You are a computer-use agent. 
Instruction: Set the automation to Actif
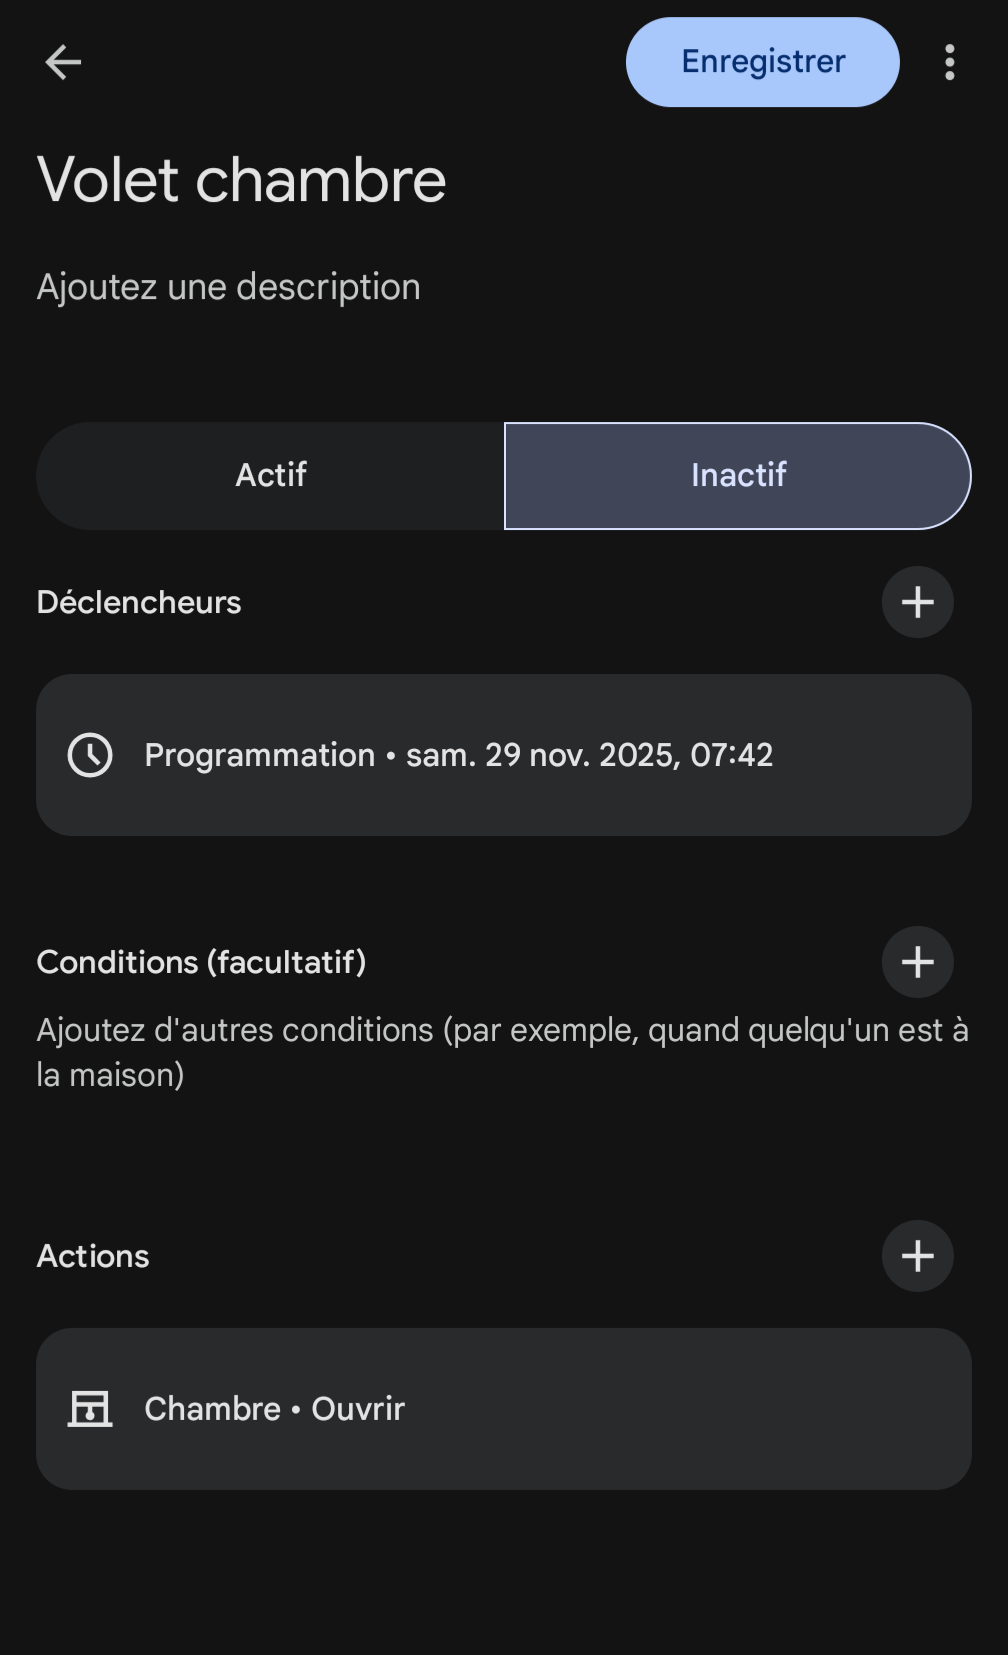coord(271,476)
